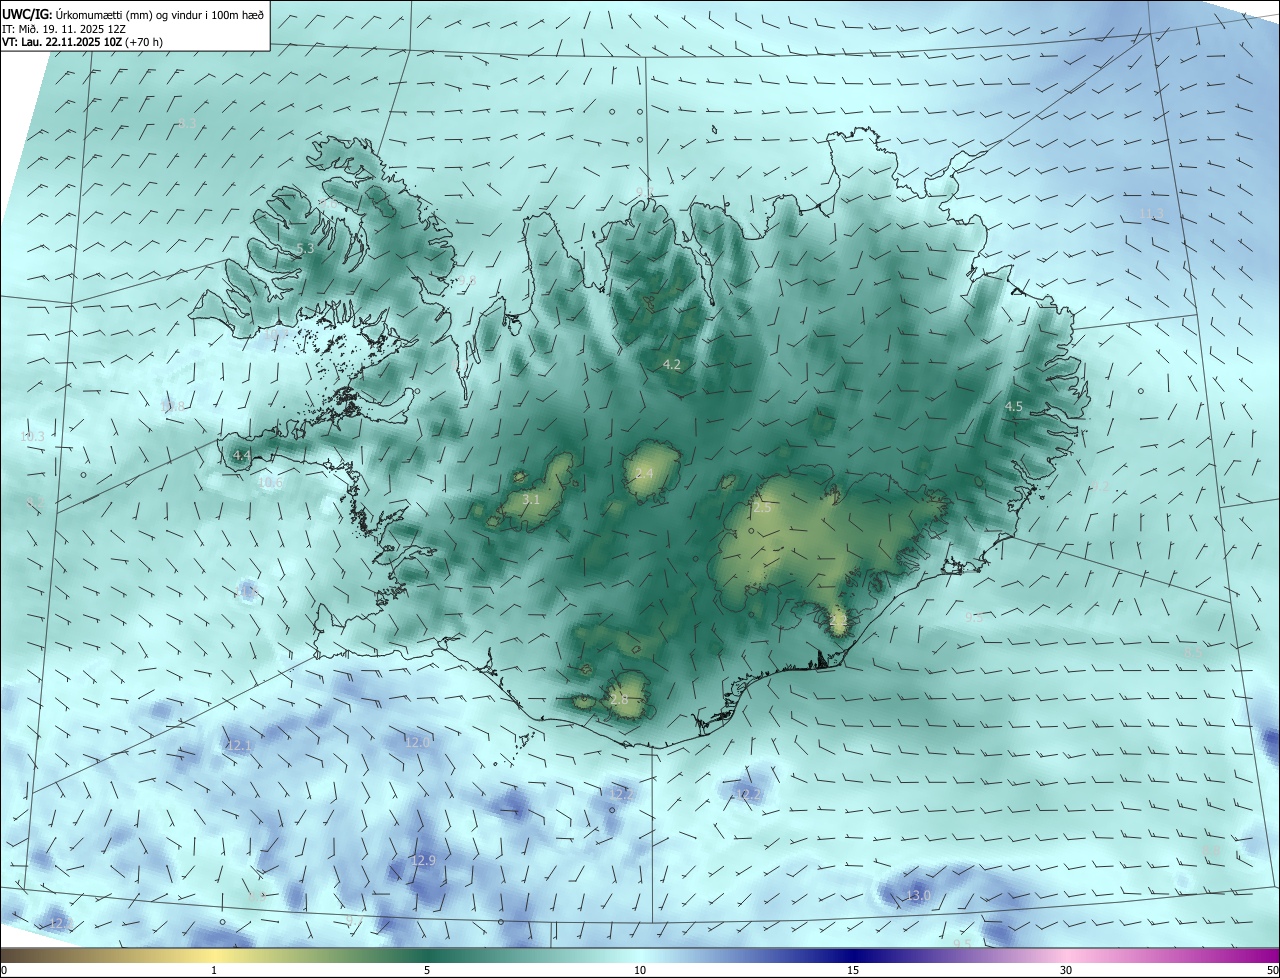Click the 2.4 value on the central glacier
This screenshot has width=1280, height=978.
point(644,473)
